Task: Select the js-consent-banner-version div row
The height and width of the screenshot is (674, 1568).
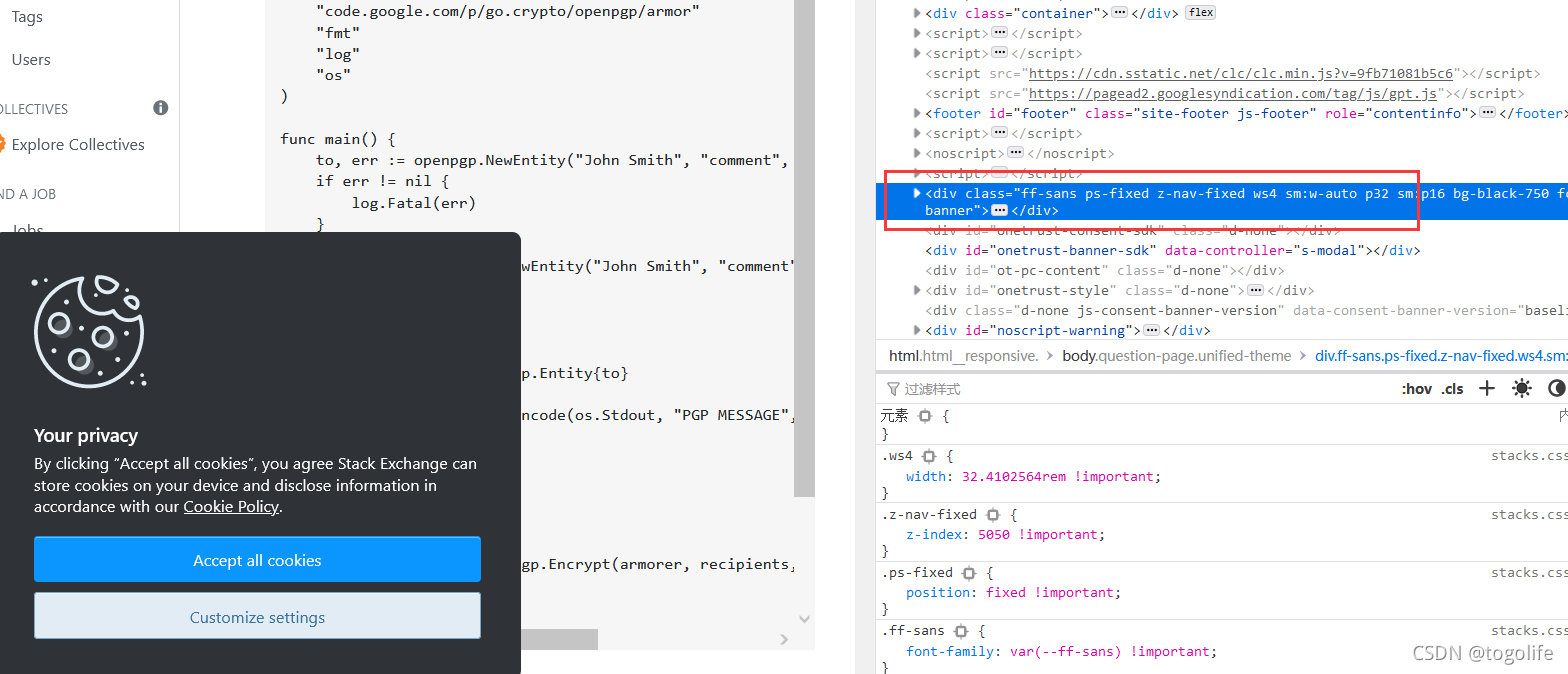Action: click(1246, 310)
